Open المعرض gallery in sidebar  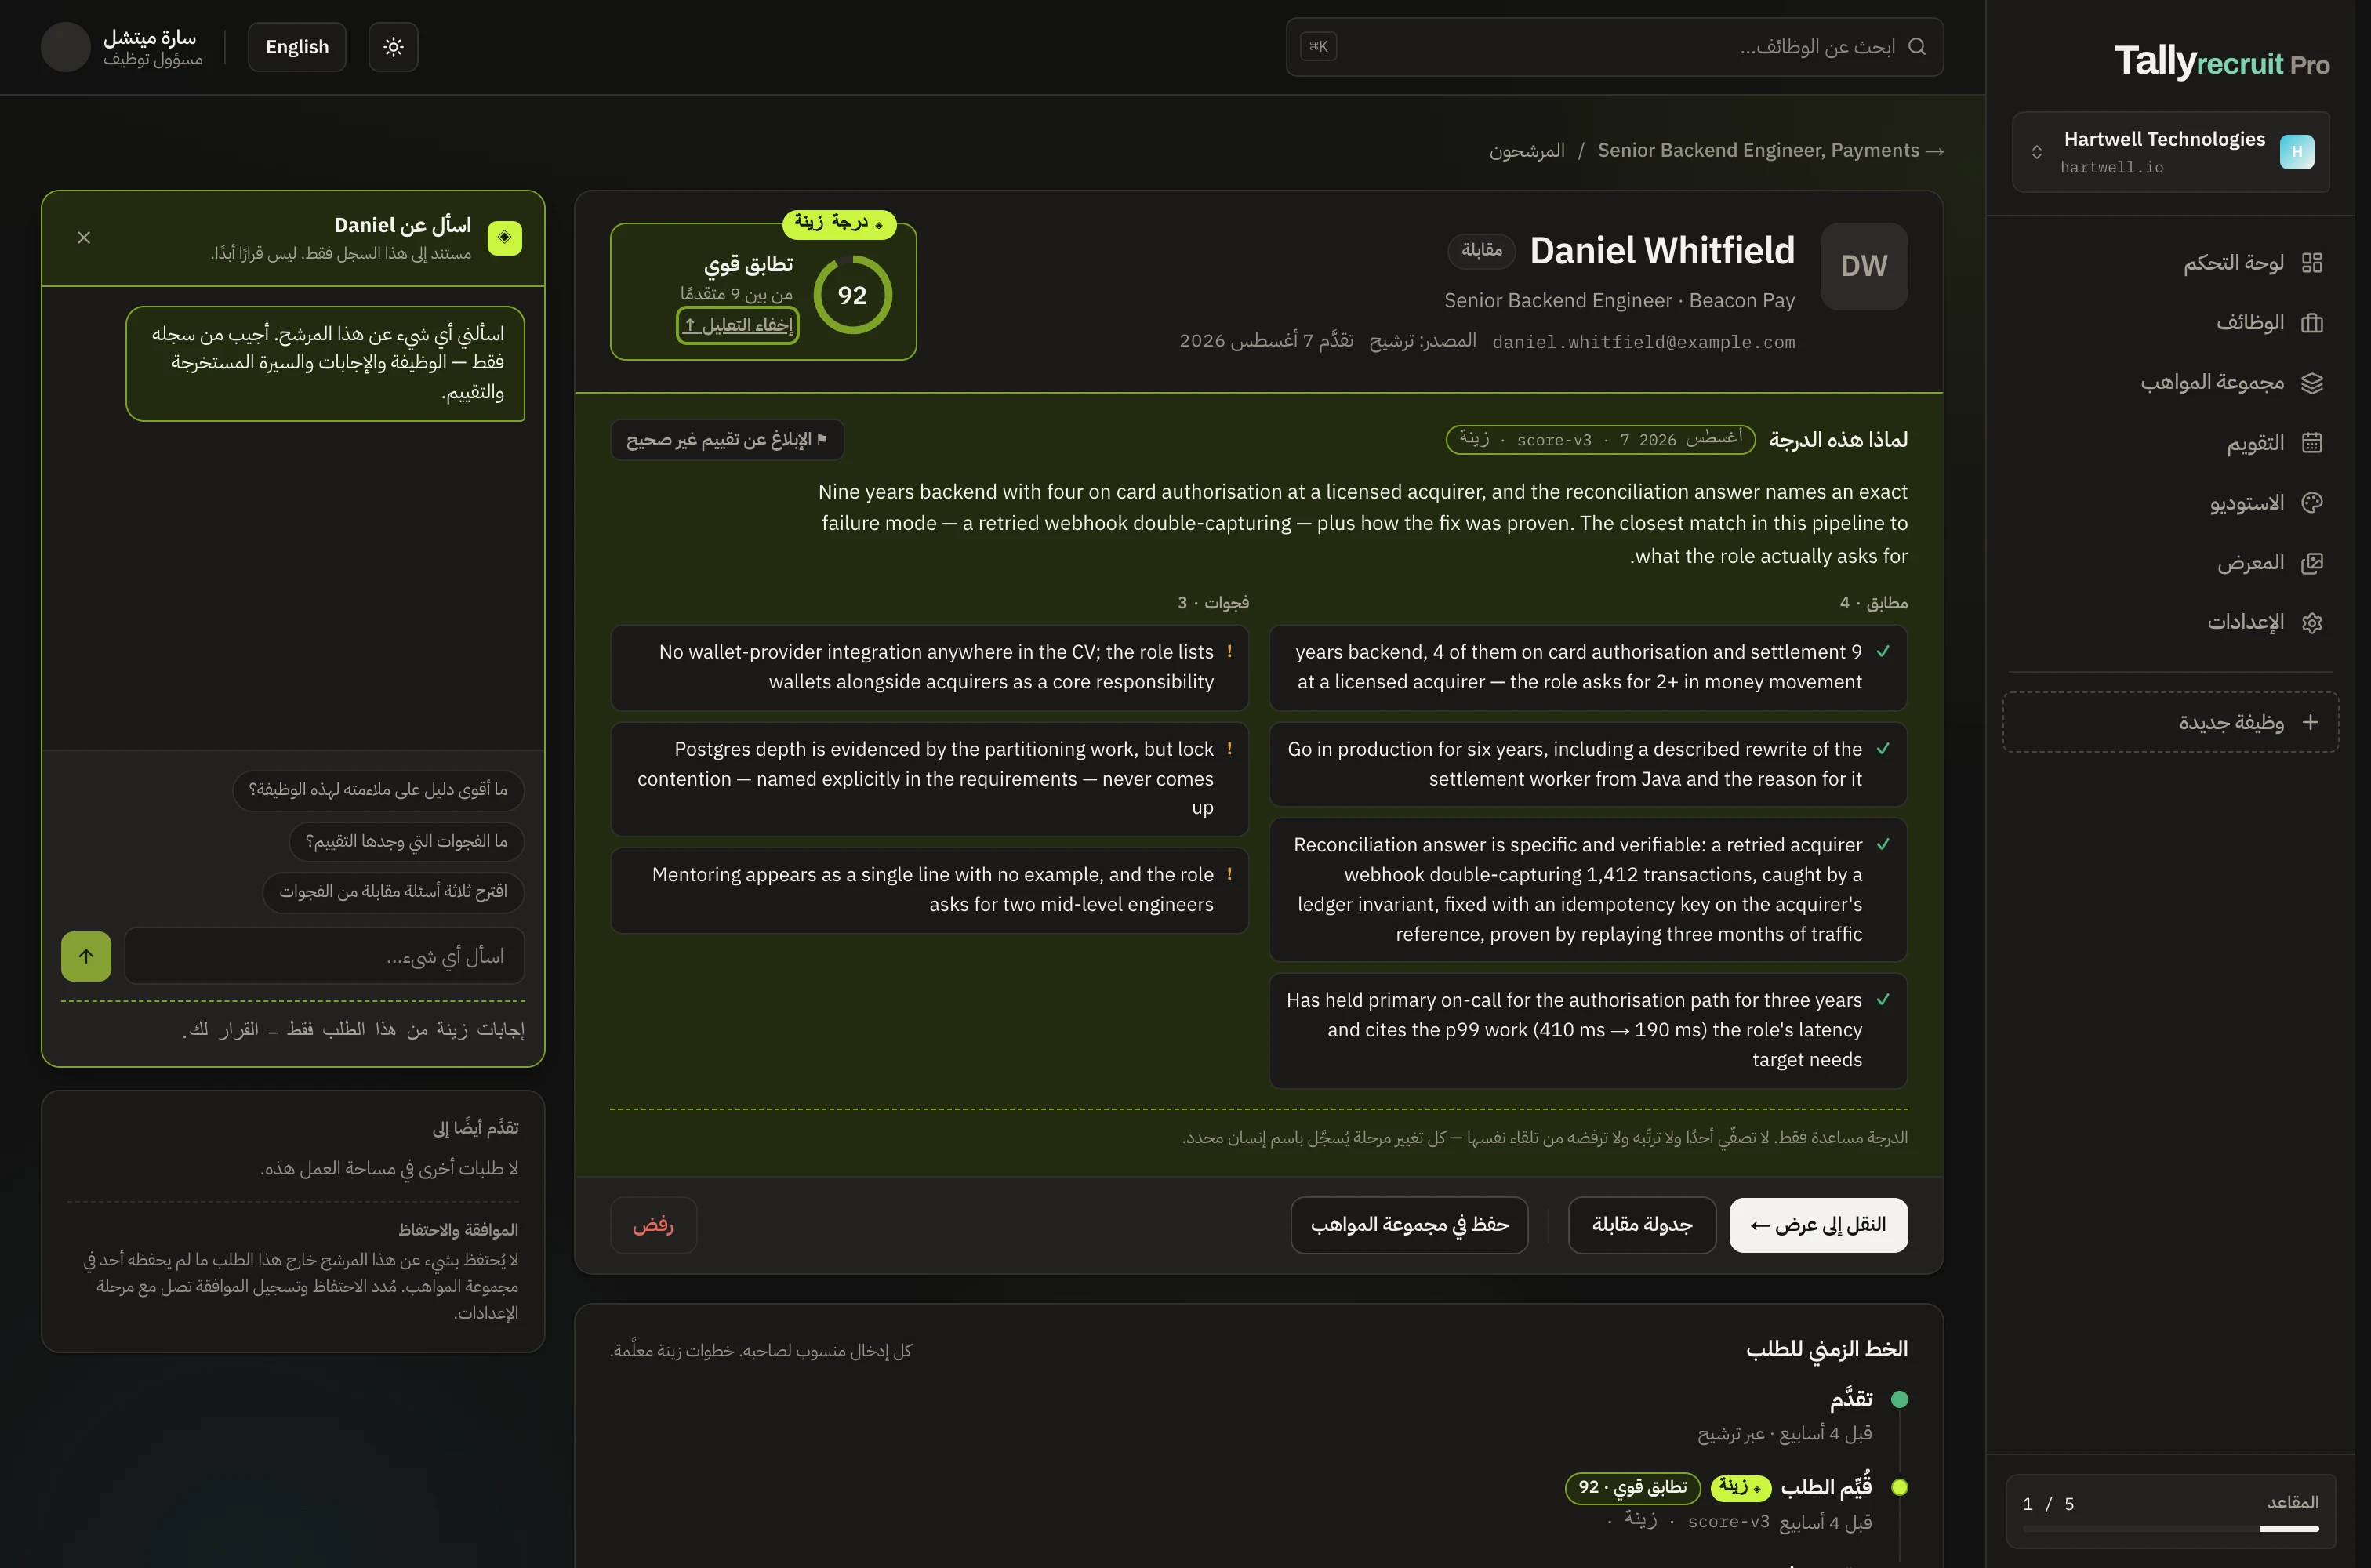[2170, 563]
